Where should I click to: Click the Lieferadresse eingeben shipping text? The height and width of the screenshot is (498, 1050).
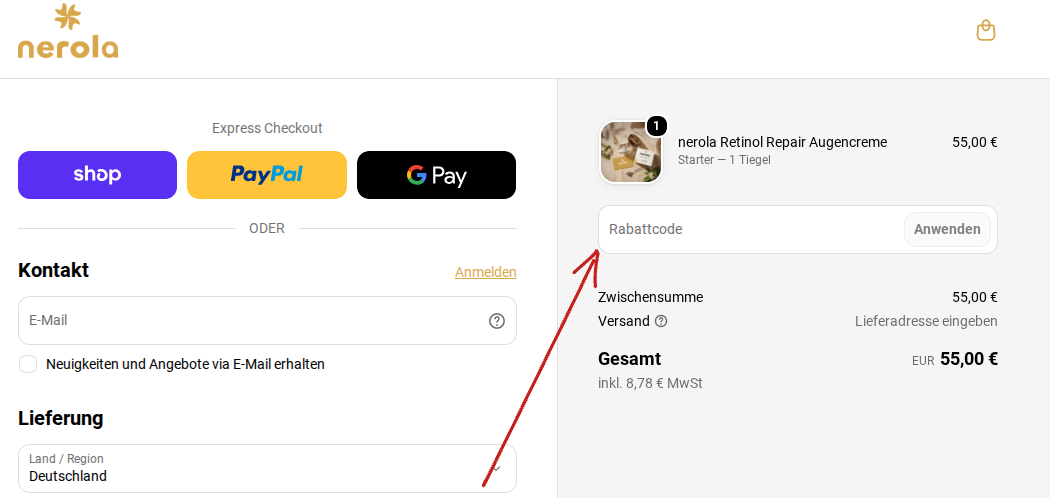(926, 321)
